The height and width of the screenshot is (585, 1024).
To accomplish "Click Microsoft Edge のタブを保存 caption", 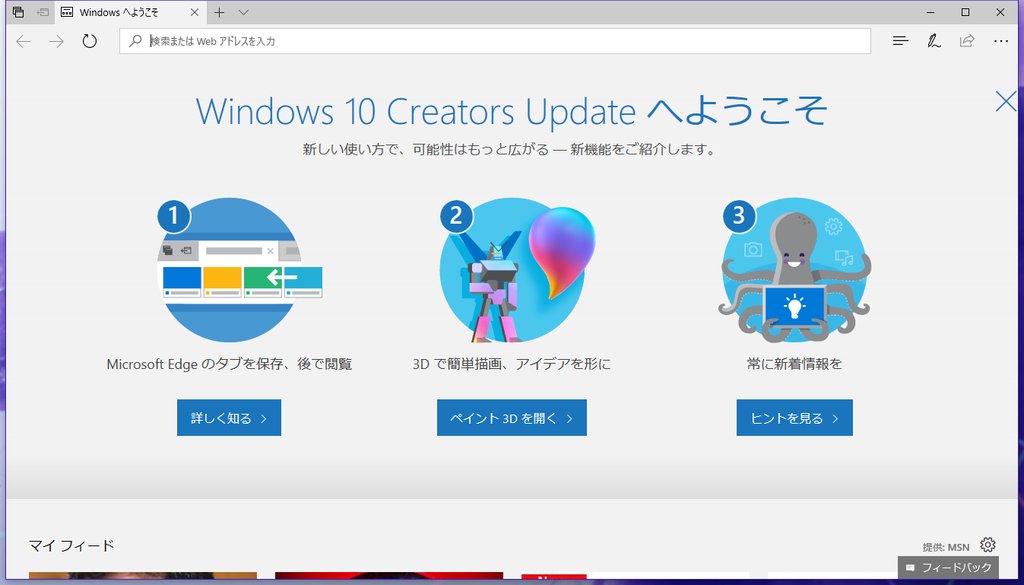I will [x=229, y=364].
